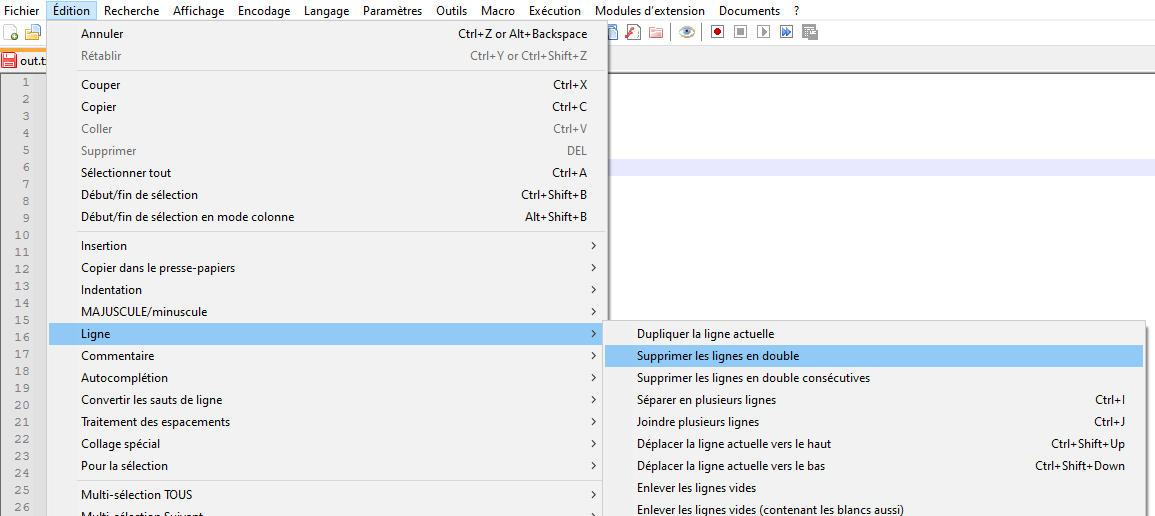Image resolution: width=1155 pixels, height=516 pixels.
Task: Select Sélectionner tout
Action: pos(328,173)
